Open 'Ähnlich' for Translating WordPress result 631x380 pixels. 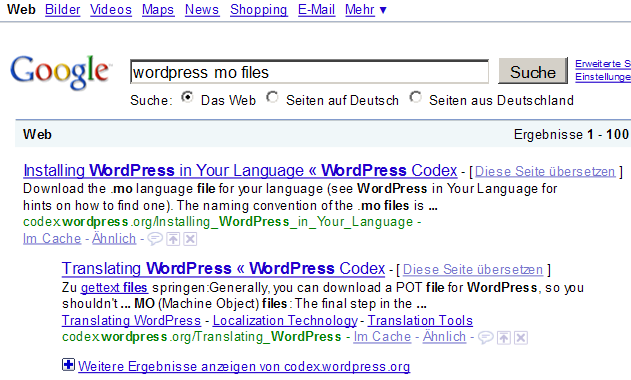pyautogui.click(x=444, y=337)
